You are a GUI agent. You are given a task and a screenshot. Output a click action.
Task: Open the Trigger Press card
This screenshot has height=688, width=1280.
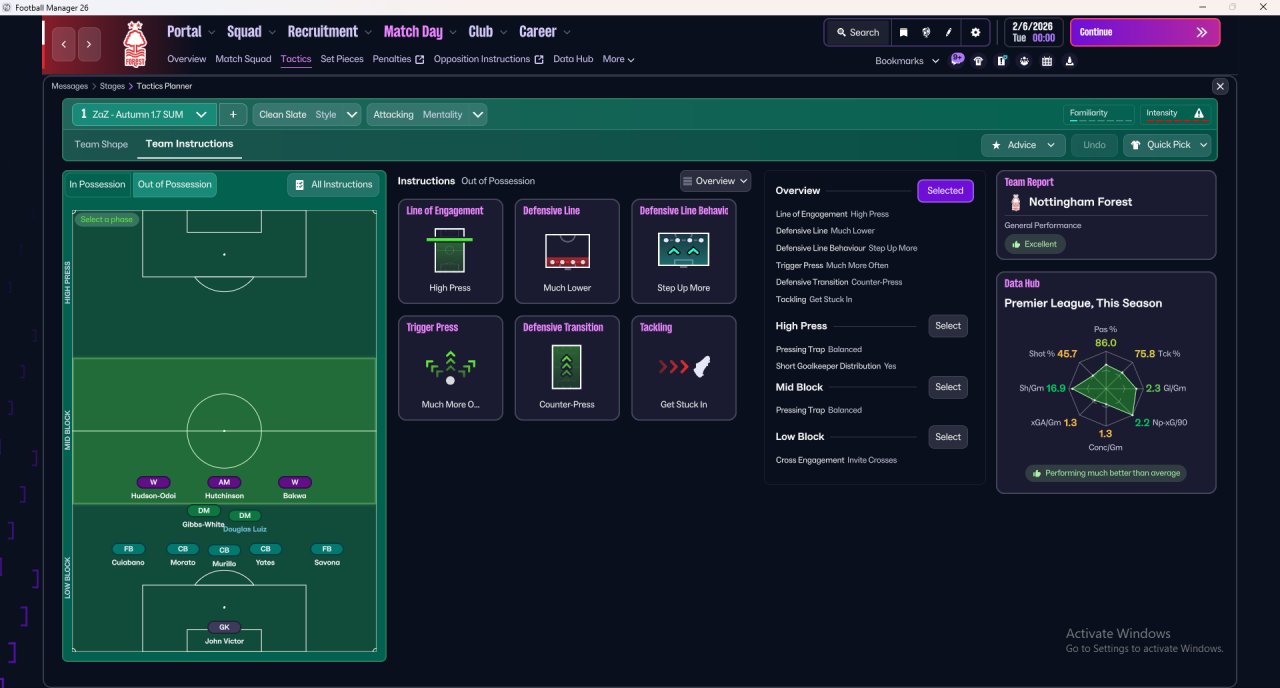click(x=451, y=368)
